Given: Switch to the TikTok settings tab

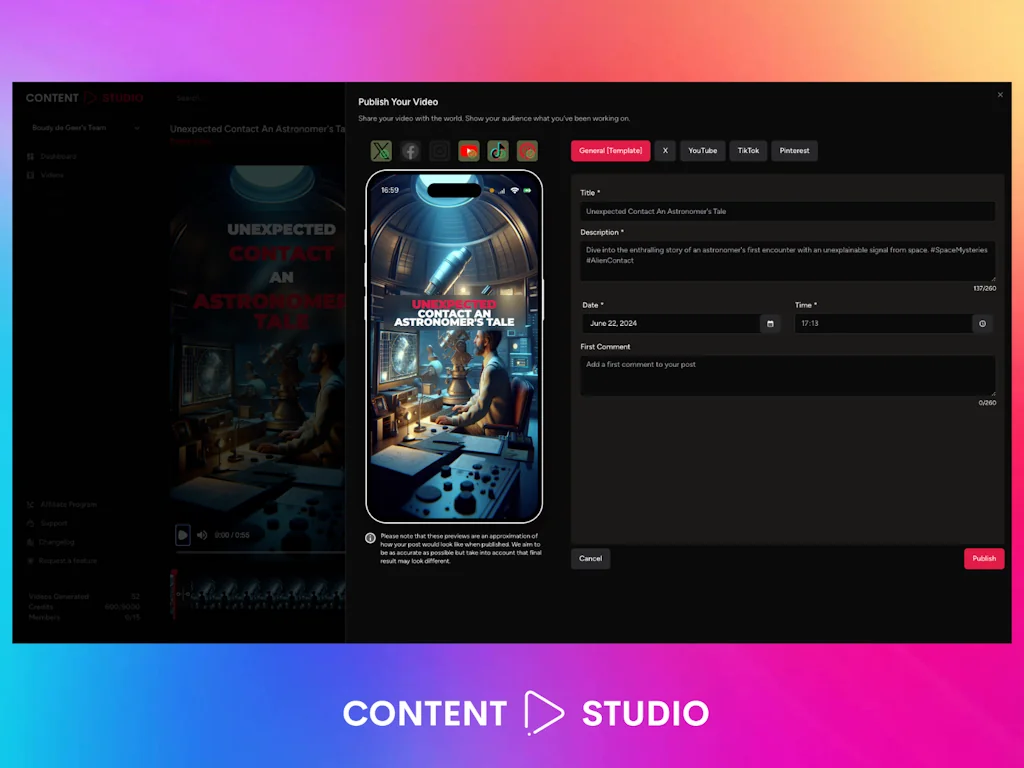Looking at the screenshot, I should (x=748, y=150).
